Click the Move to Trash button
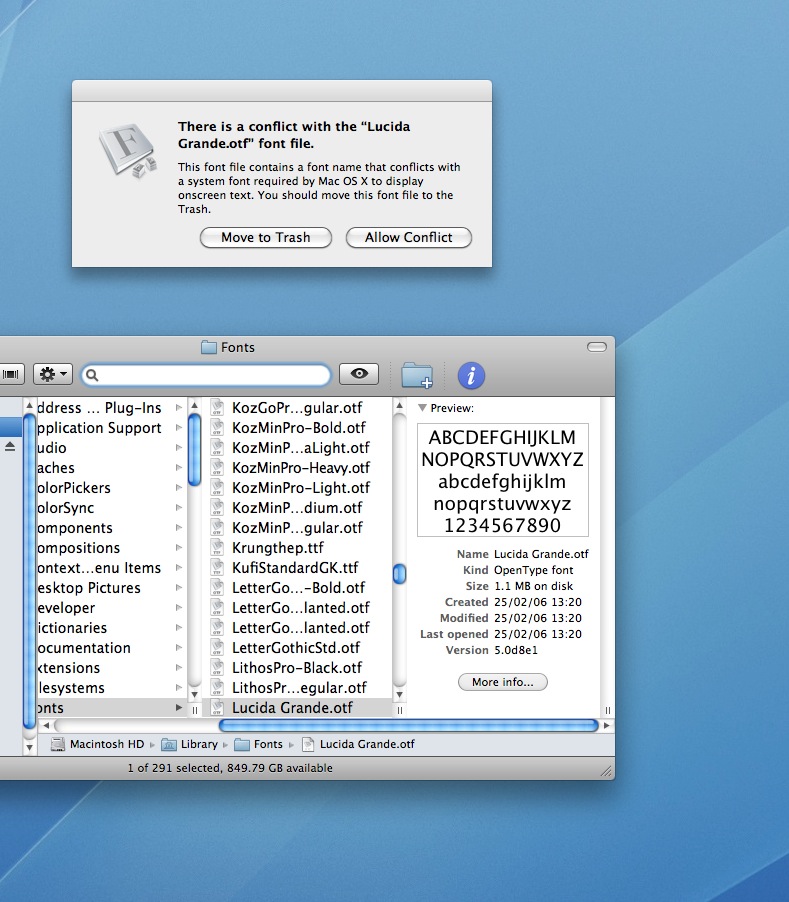The image size is (789, 902). coord(266,238)
